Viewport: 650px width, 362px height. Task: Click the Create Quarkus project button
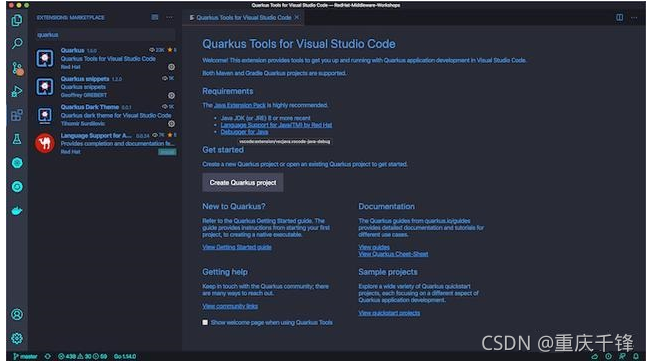pyautogui.click(x=243, y=182)
